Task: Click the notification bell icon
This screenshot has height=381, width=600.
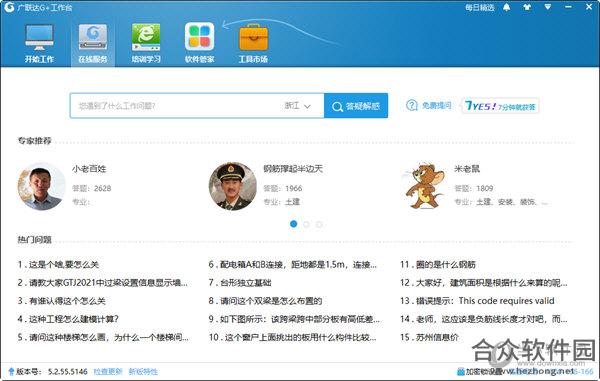Action: [507, 7]
